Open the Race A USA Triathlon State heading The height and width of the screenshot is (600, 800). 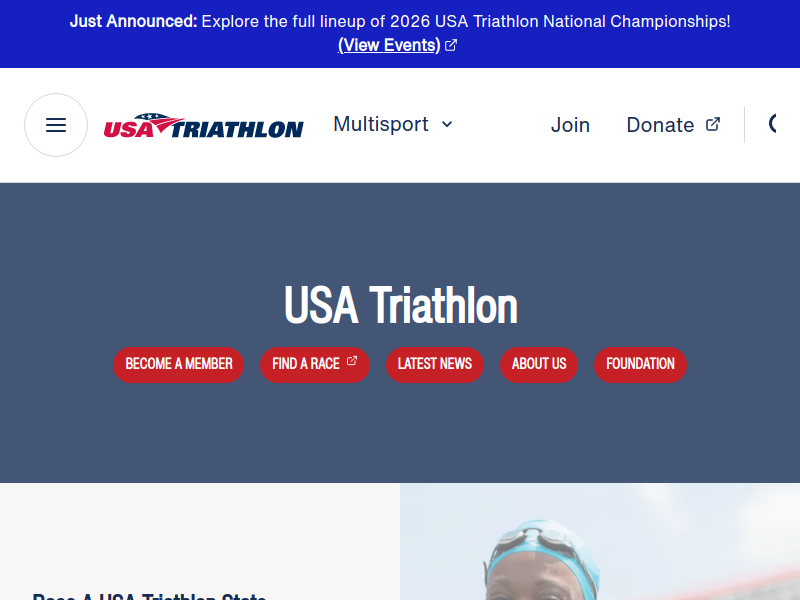[x=150, y=596]
